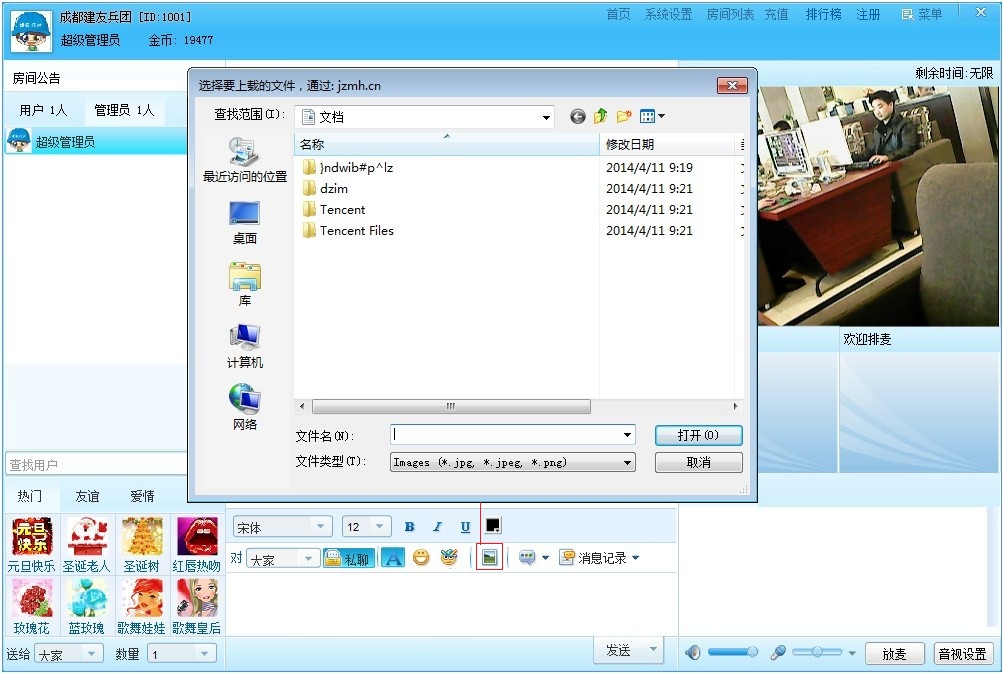1003x673 pixels.
Task: Select the Tencent Files folder
Action: click(356, 231)
